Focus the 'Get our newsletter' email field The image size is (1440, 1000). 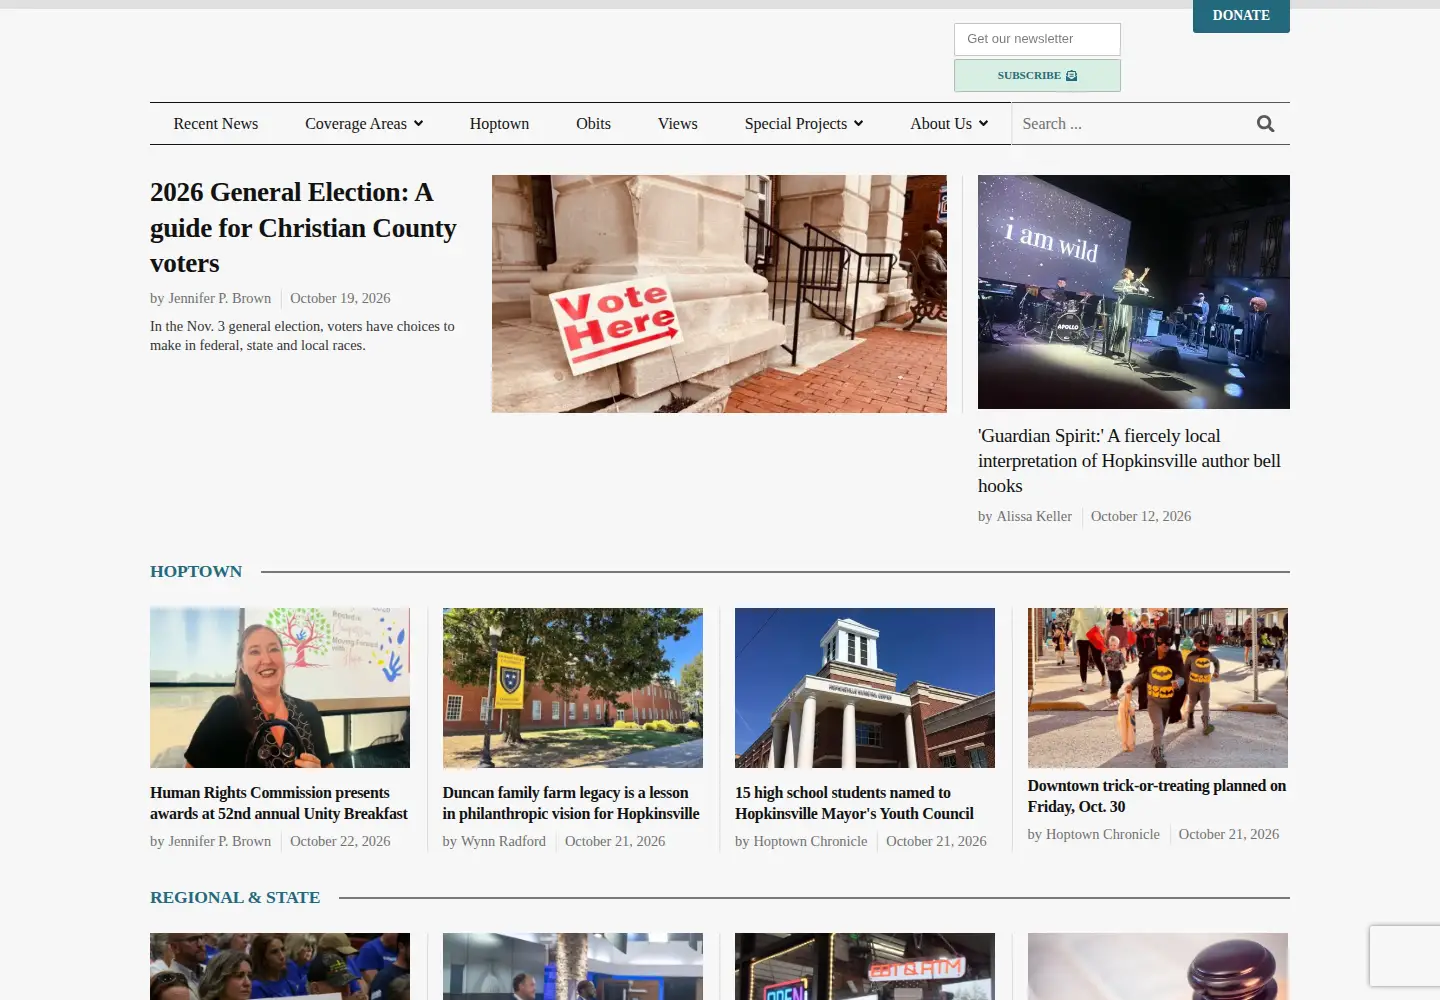tap(1037, 39)
